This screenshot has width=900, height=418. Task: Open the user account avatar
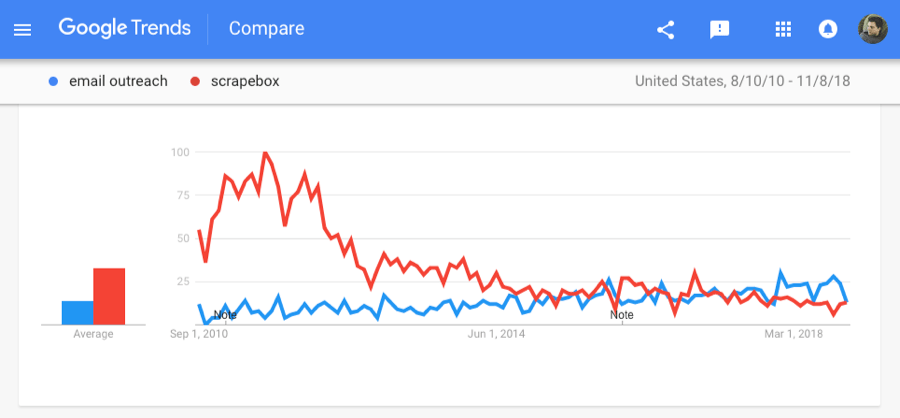(x=872, y=29)
